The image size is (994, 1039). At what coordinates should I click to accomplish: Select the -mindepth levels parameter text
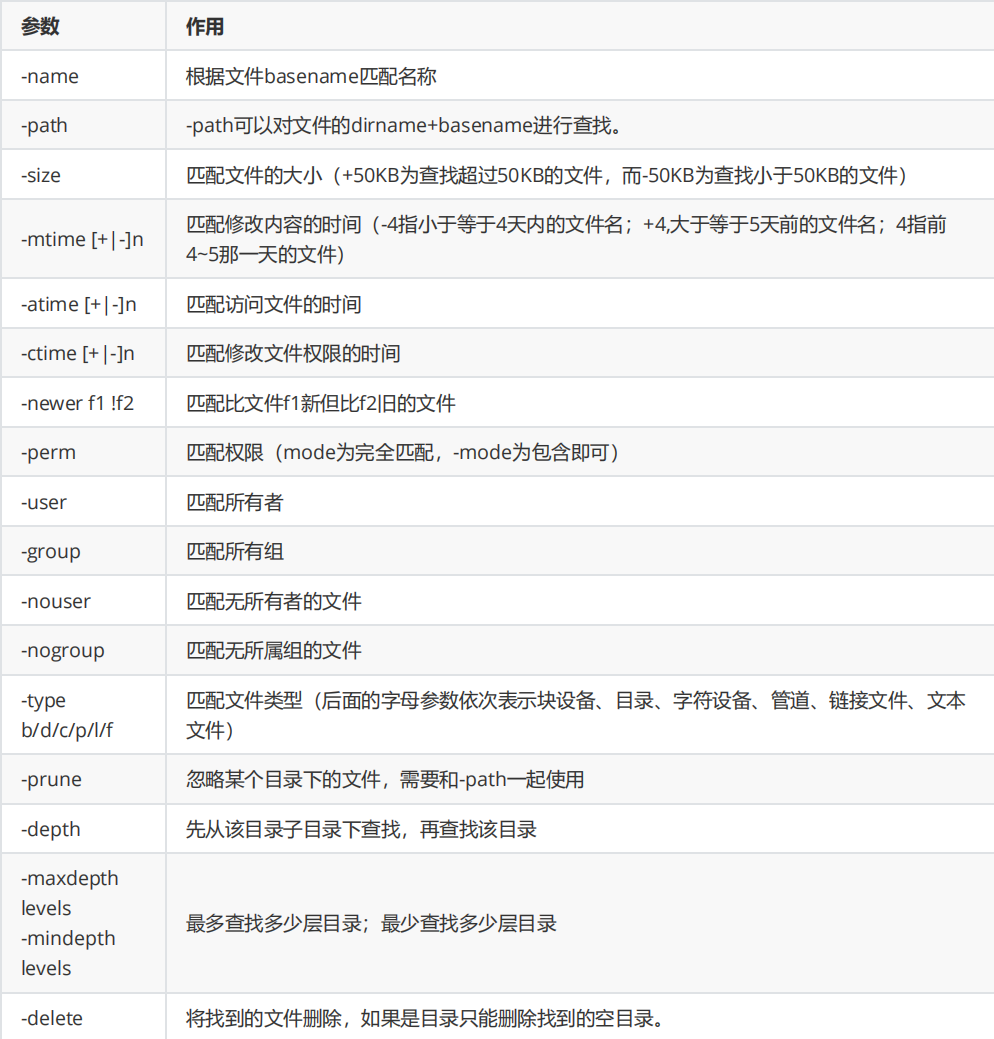[68, 953]
